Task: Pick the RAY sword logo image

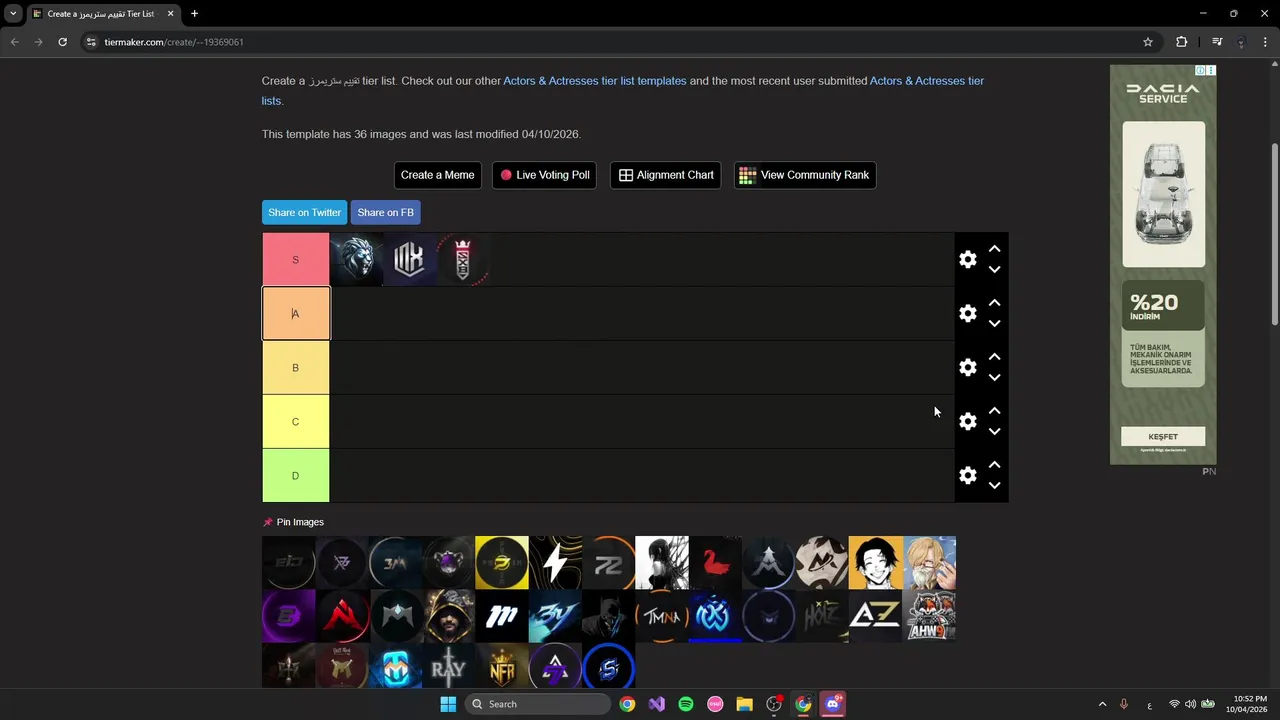Action: (448, 667)
